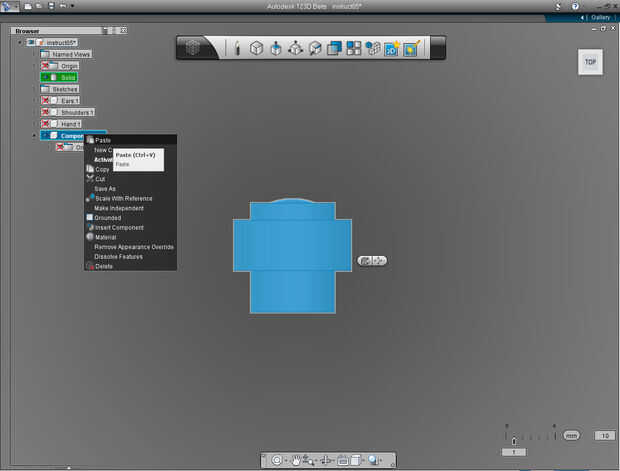This screenshot has width=620, height=471.
Task: Click the New file icon in title bar
Action: pos(28,6)
